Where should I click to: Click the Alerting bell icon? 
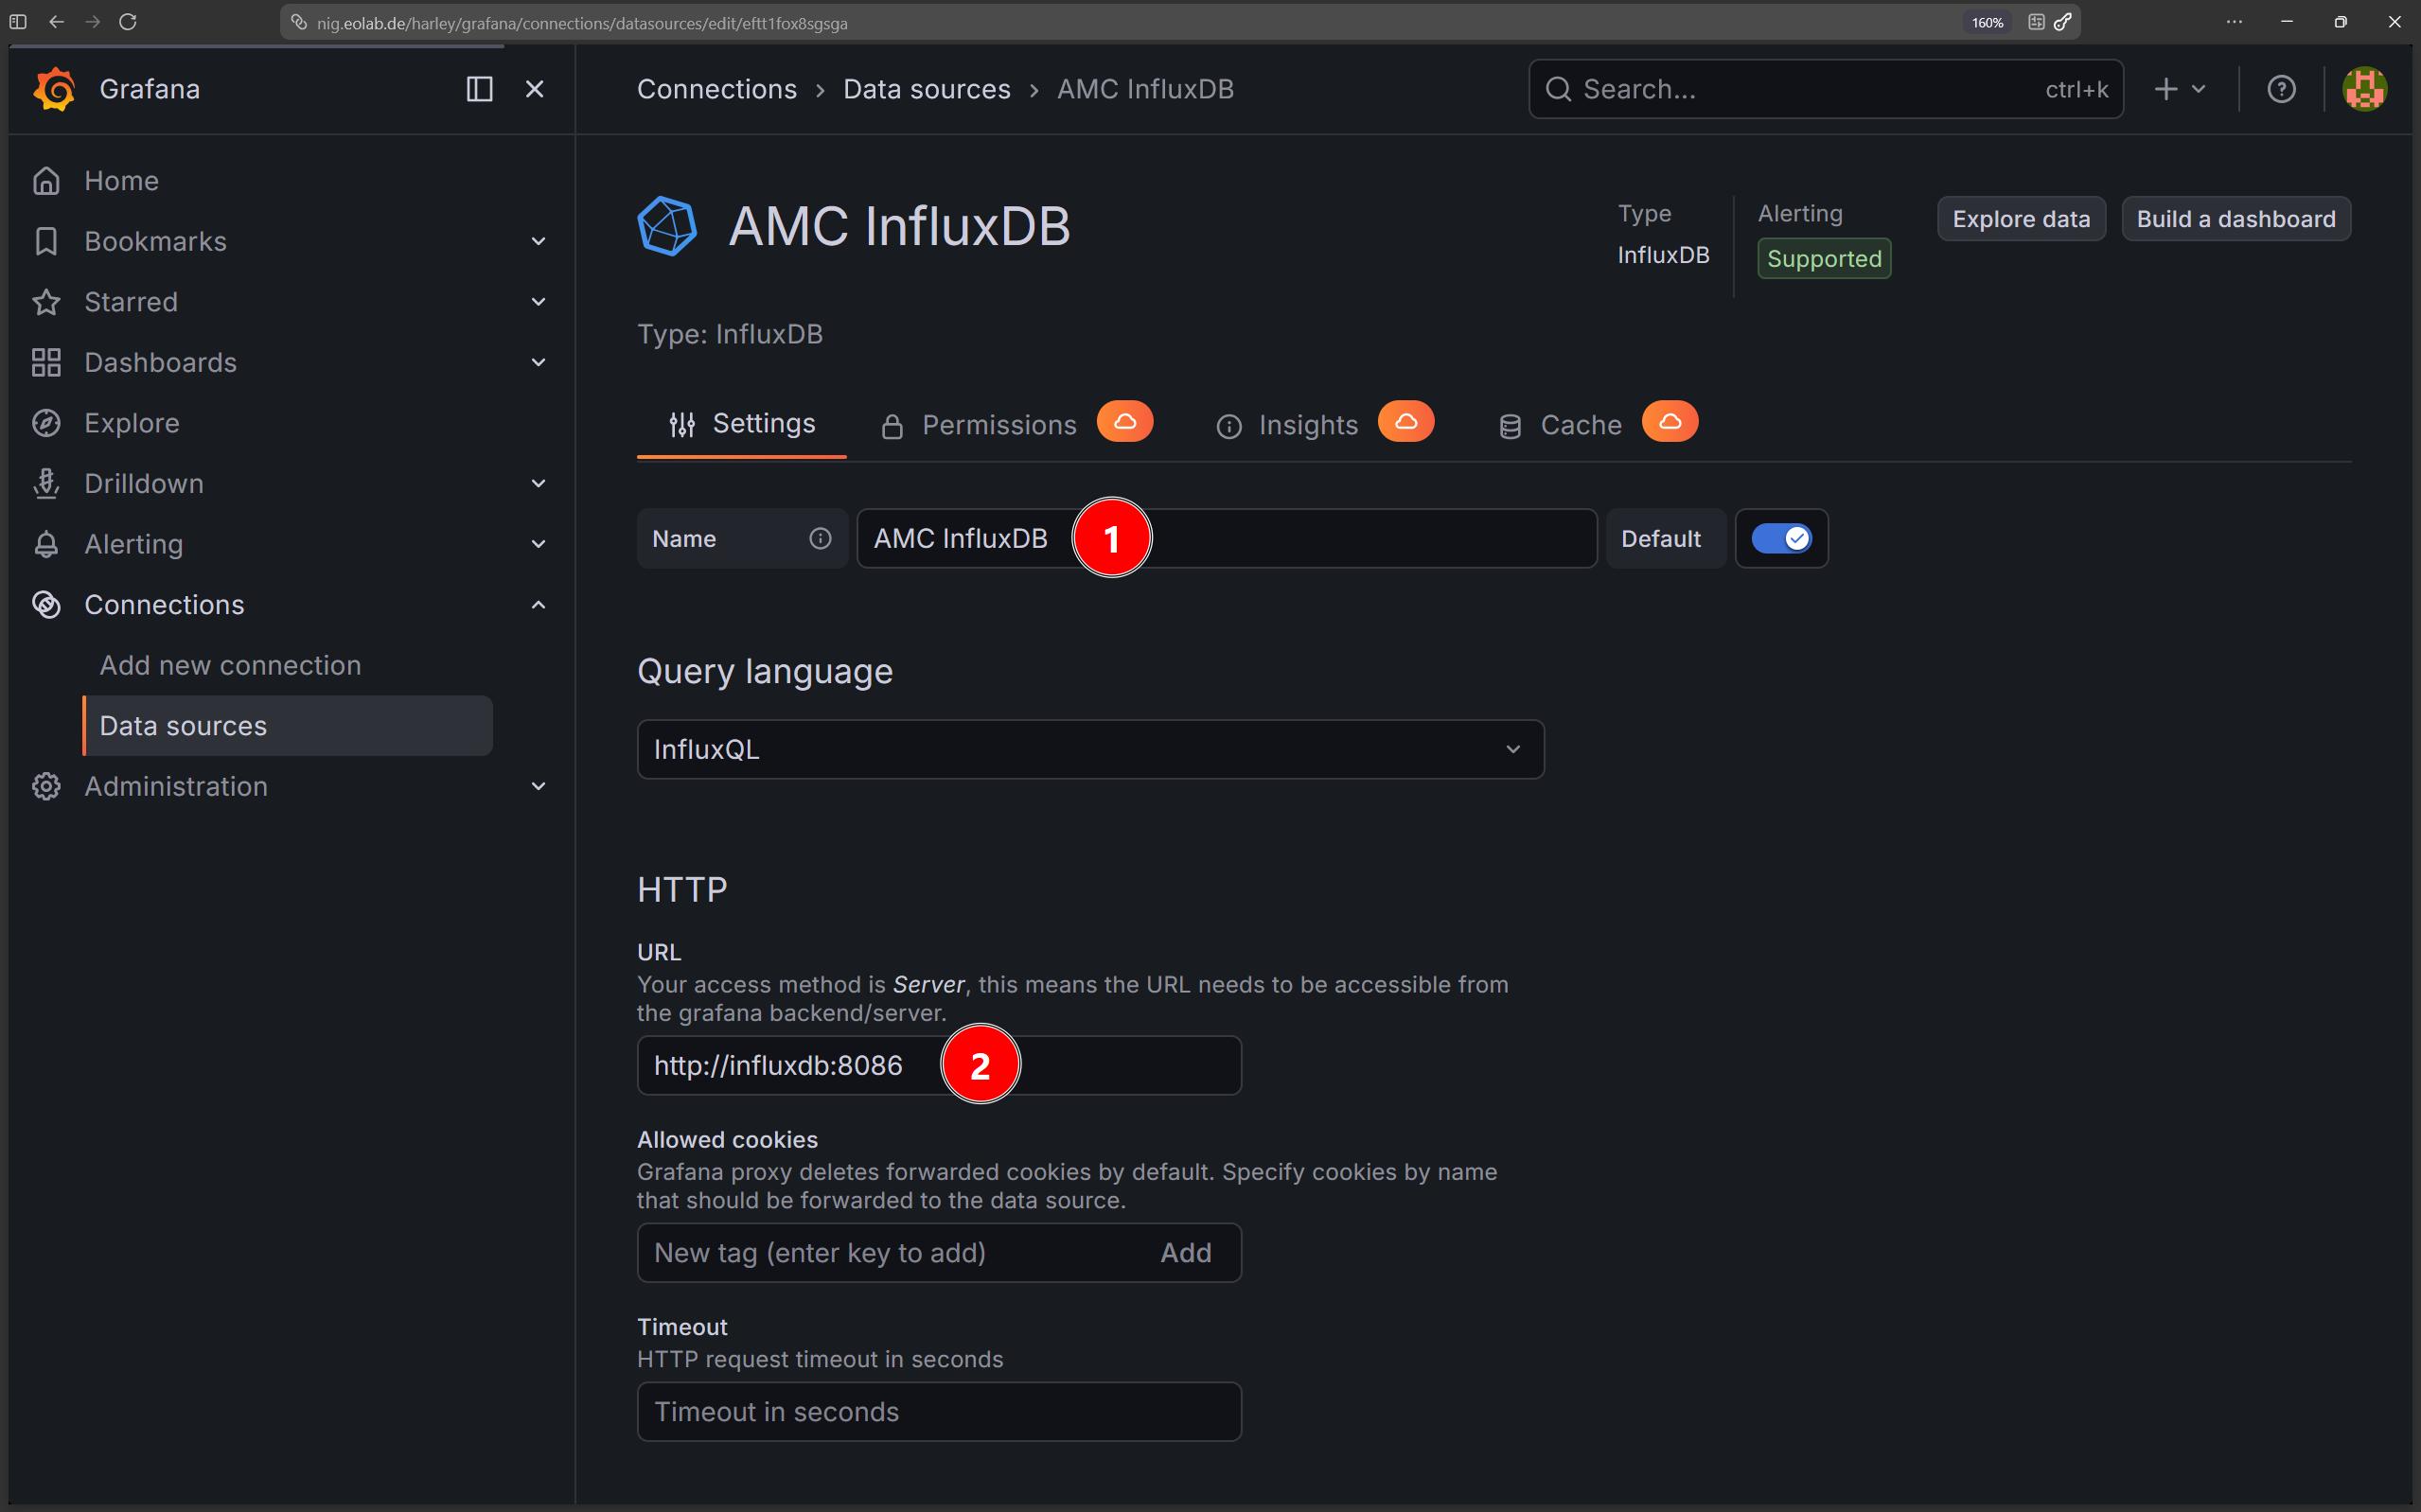click(46, 544)
